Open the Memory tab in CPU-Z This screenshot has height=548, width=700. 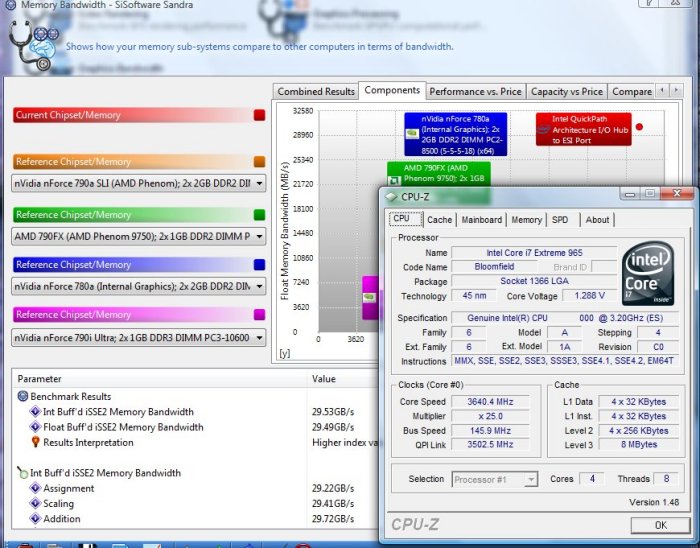point(526,220)
